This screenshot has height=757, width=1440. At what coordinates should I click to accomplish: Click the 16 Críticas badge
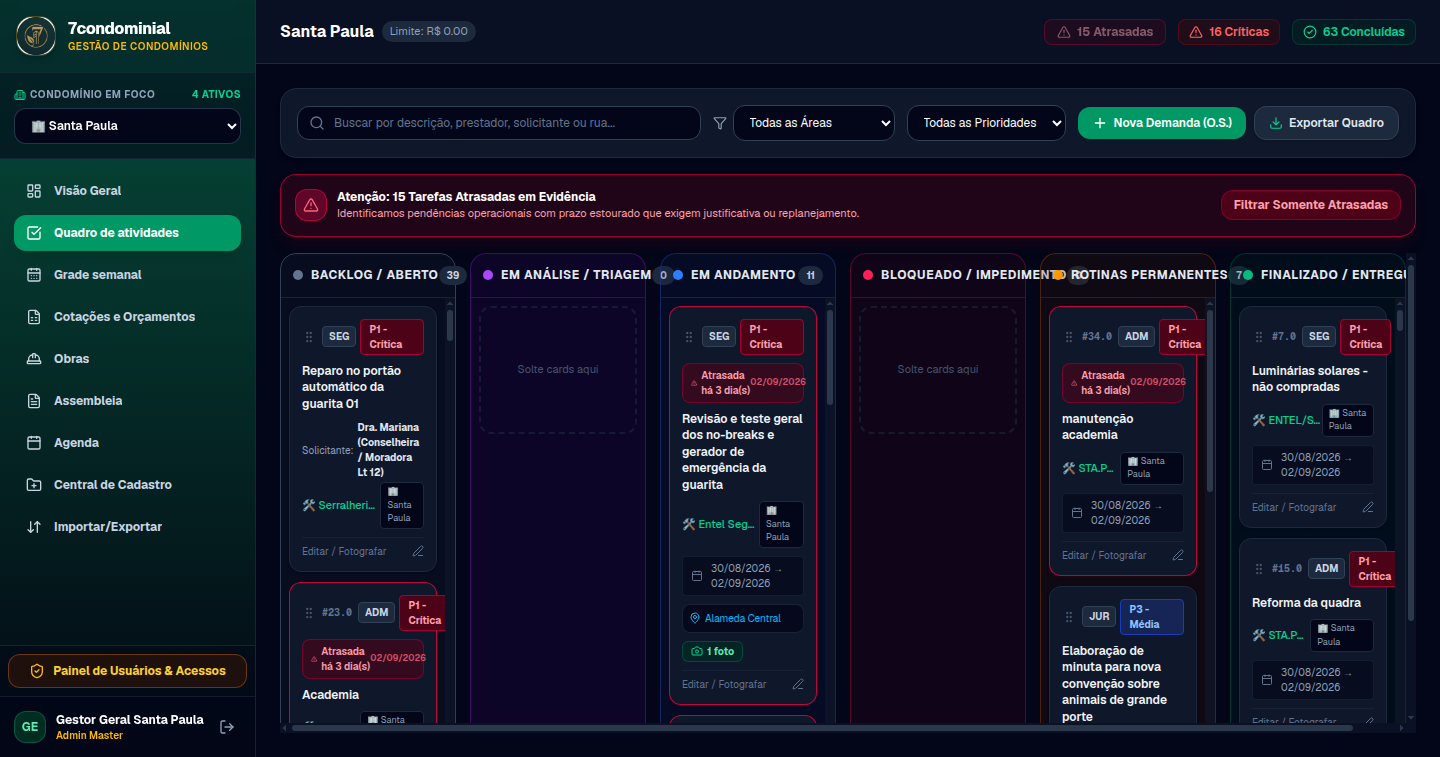point(1229,32)
